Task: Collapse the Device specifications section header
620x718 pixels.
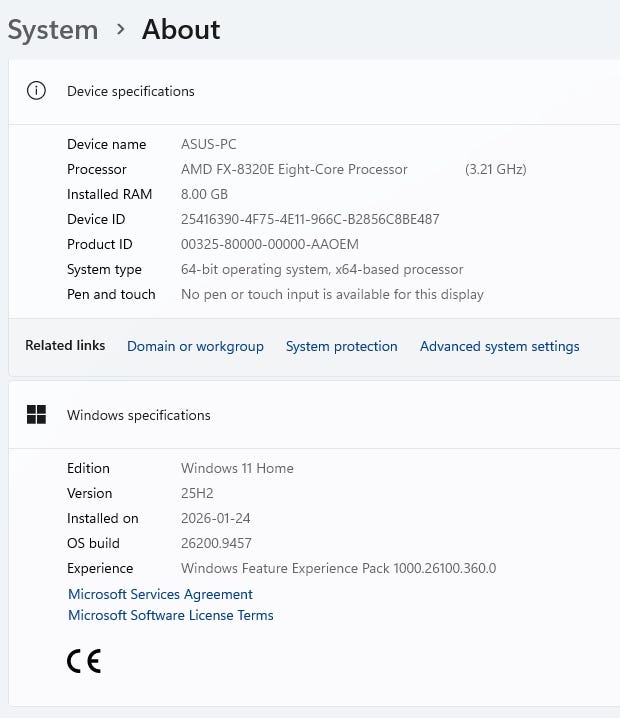Action: 314,92
